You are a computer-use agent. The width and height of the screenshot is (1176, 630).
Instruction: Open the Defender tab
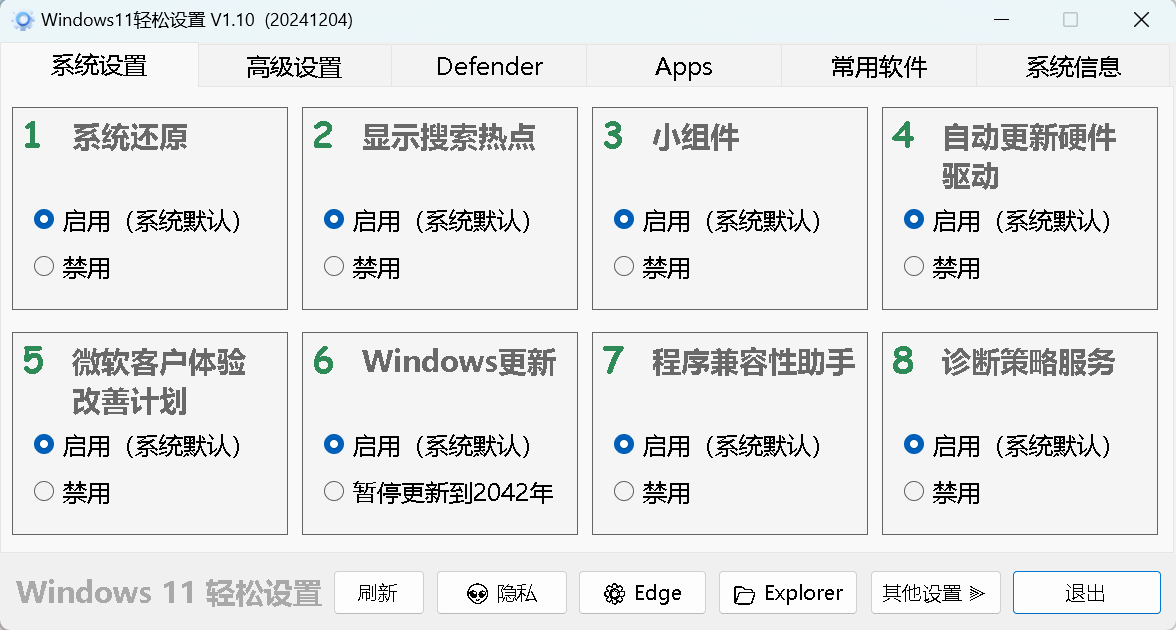coord(488,65)
